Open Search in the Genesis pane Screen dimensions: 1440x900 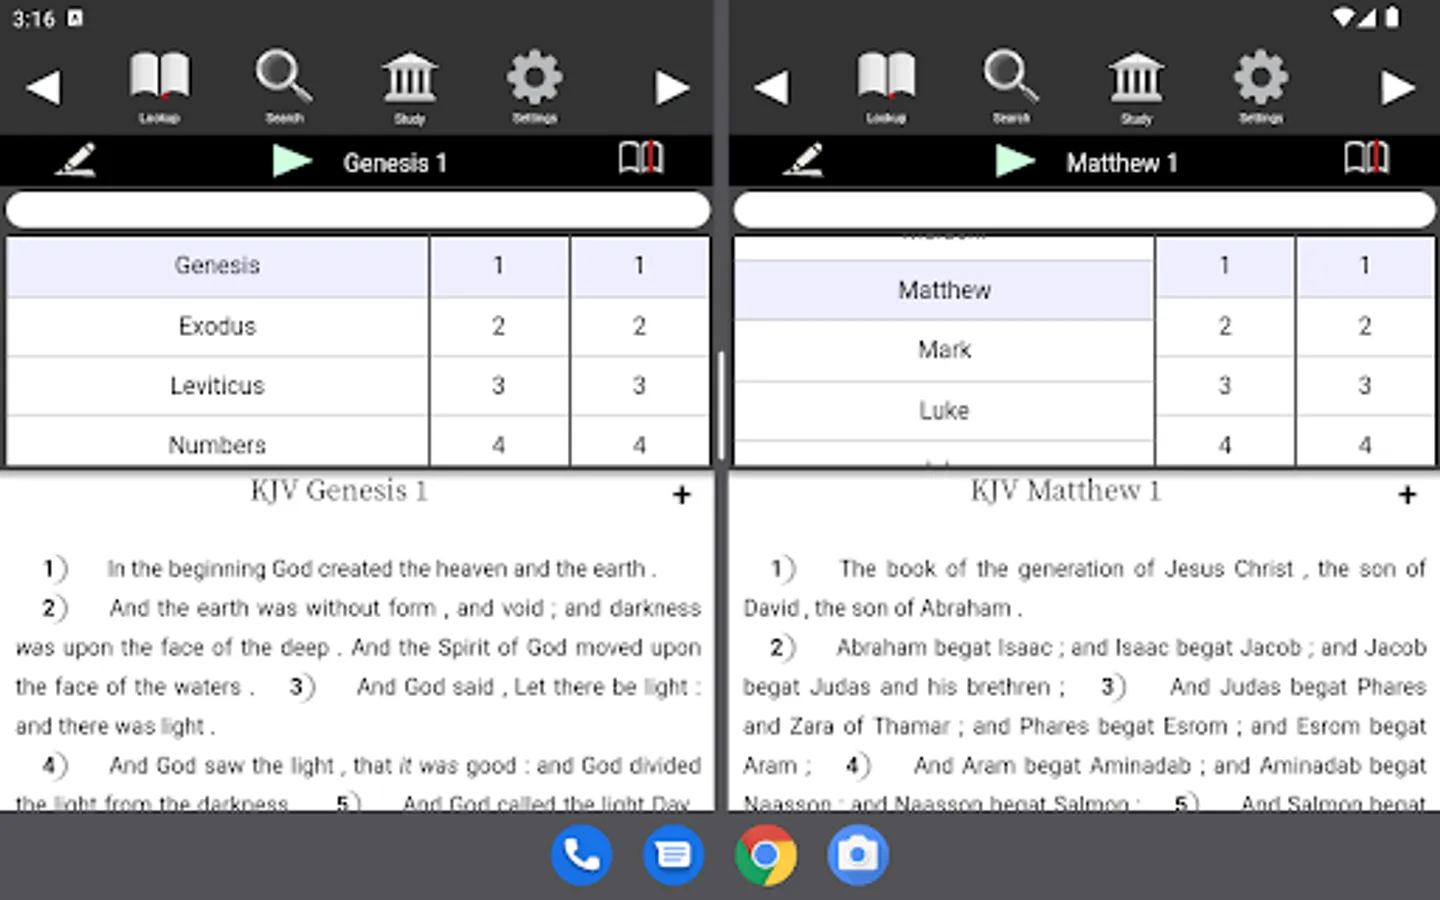tap(284, 87)
